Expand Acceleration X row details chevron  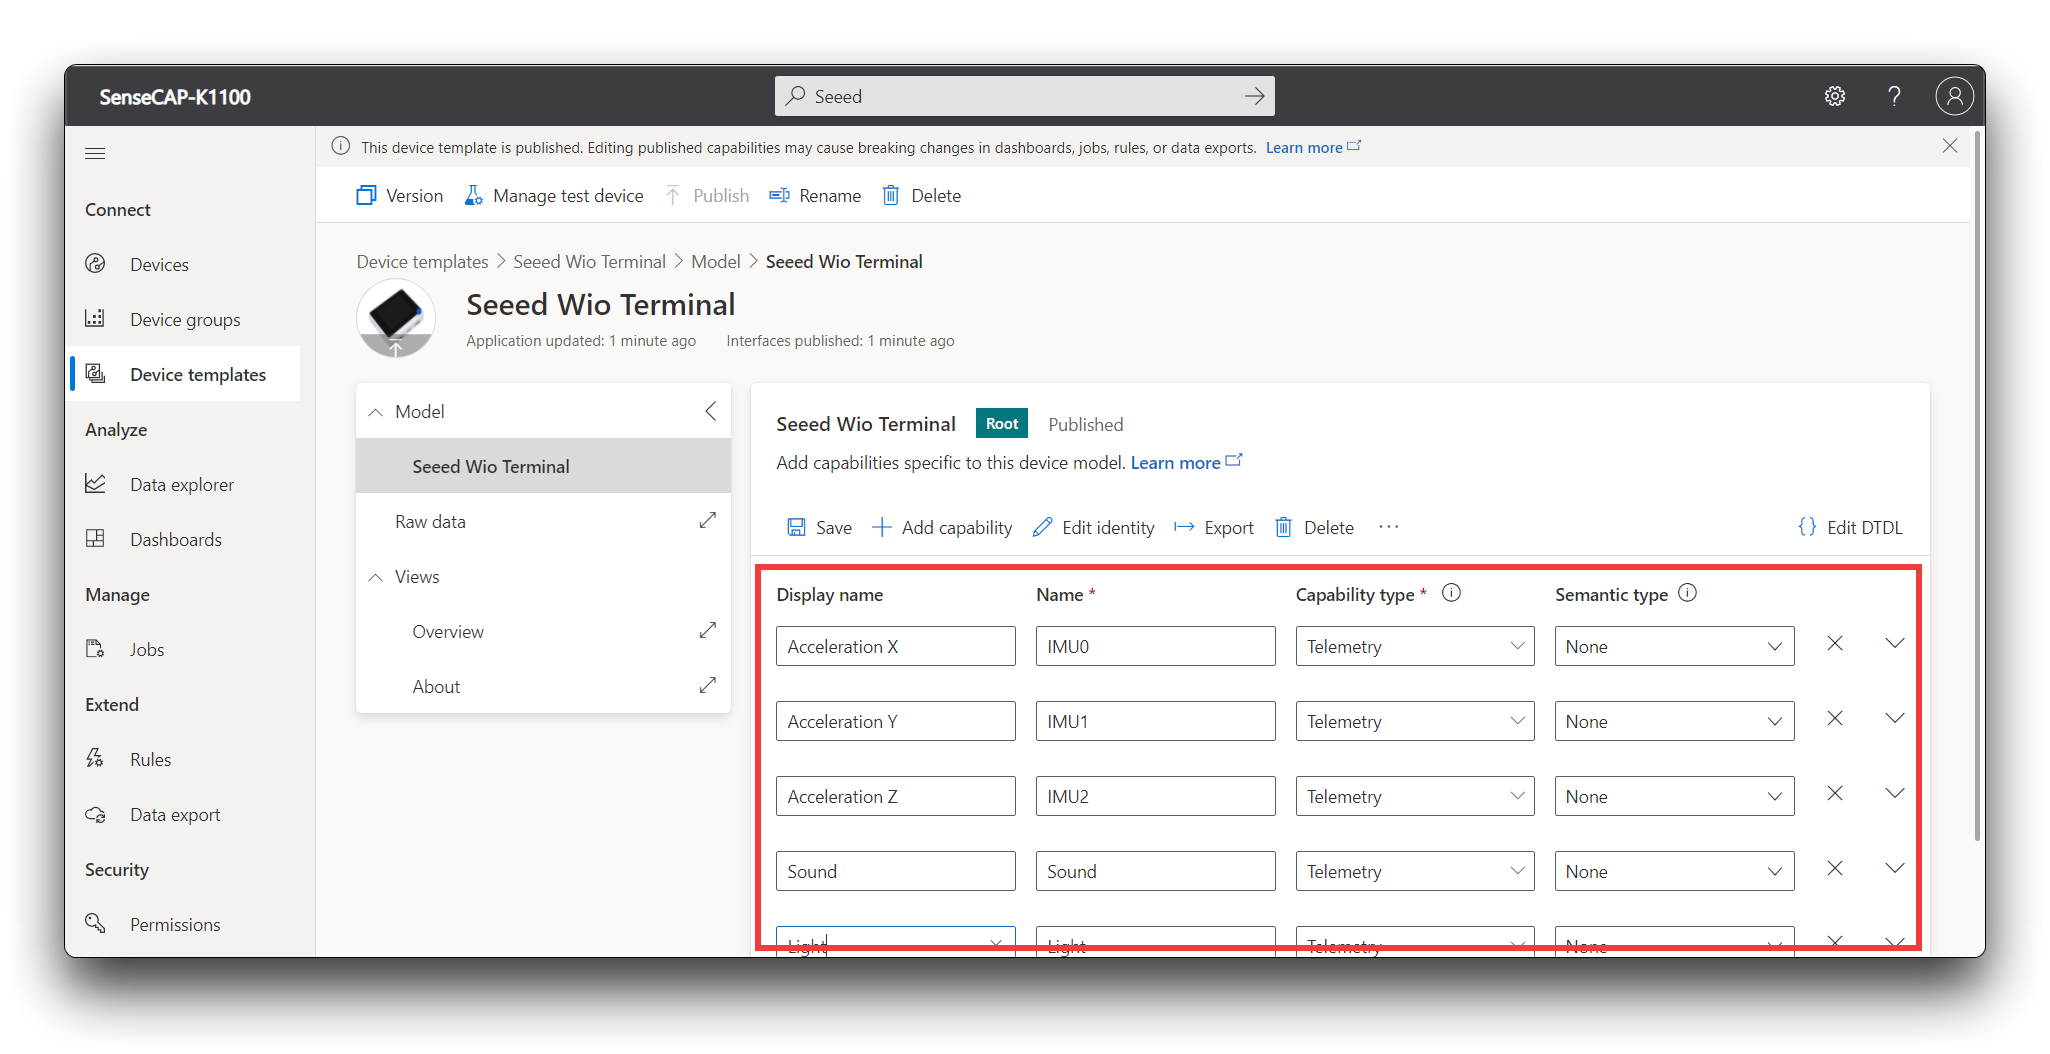1895,643
